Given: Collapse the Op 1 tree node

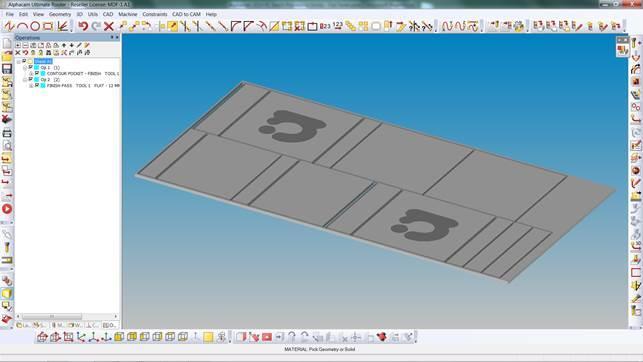Looking at the screenshot, I should [x=25, y=68].
